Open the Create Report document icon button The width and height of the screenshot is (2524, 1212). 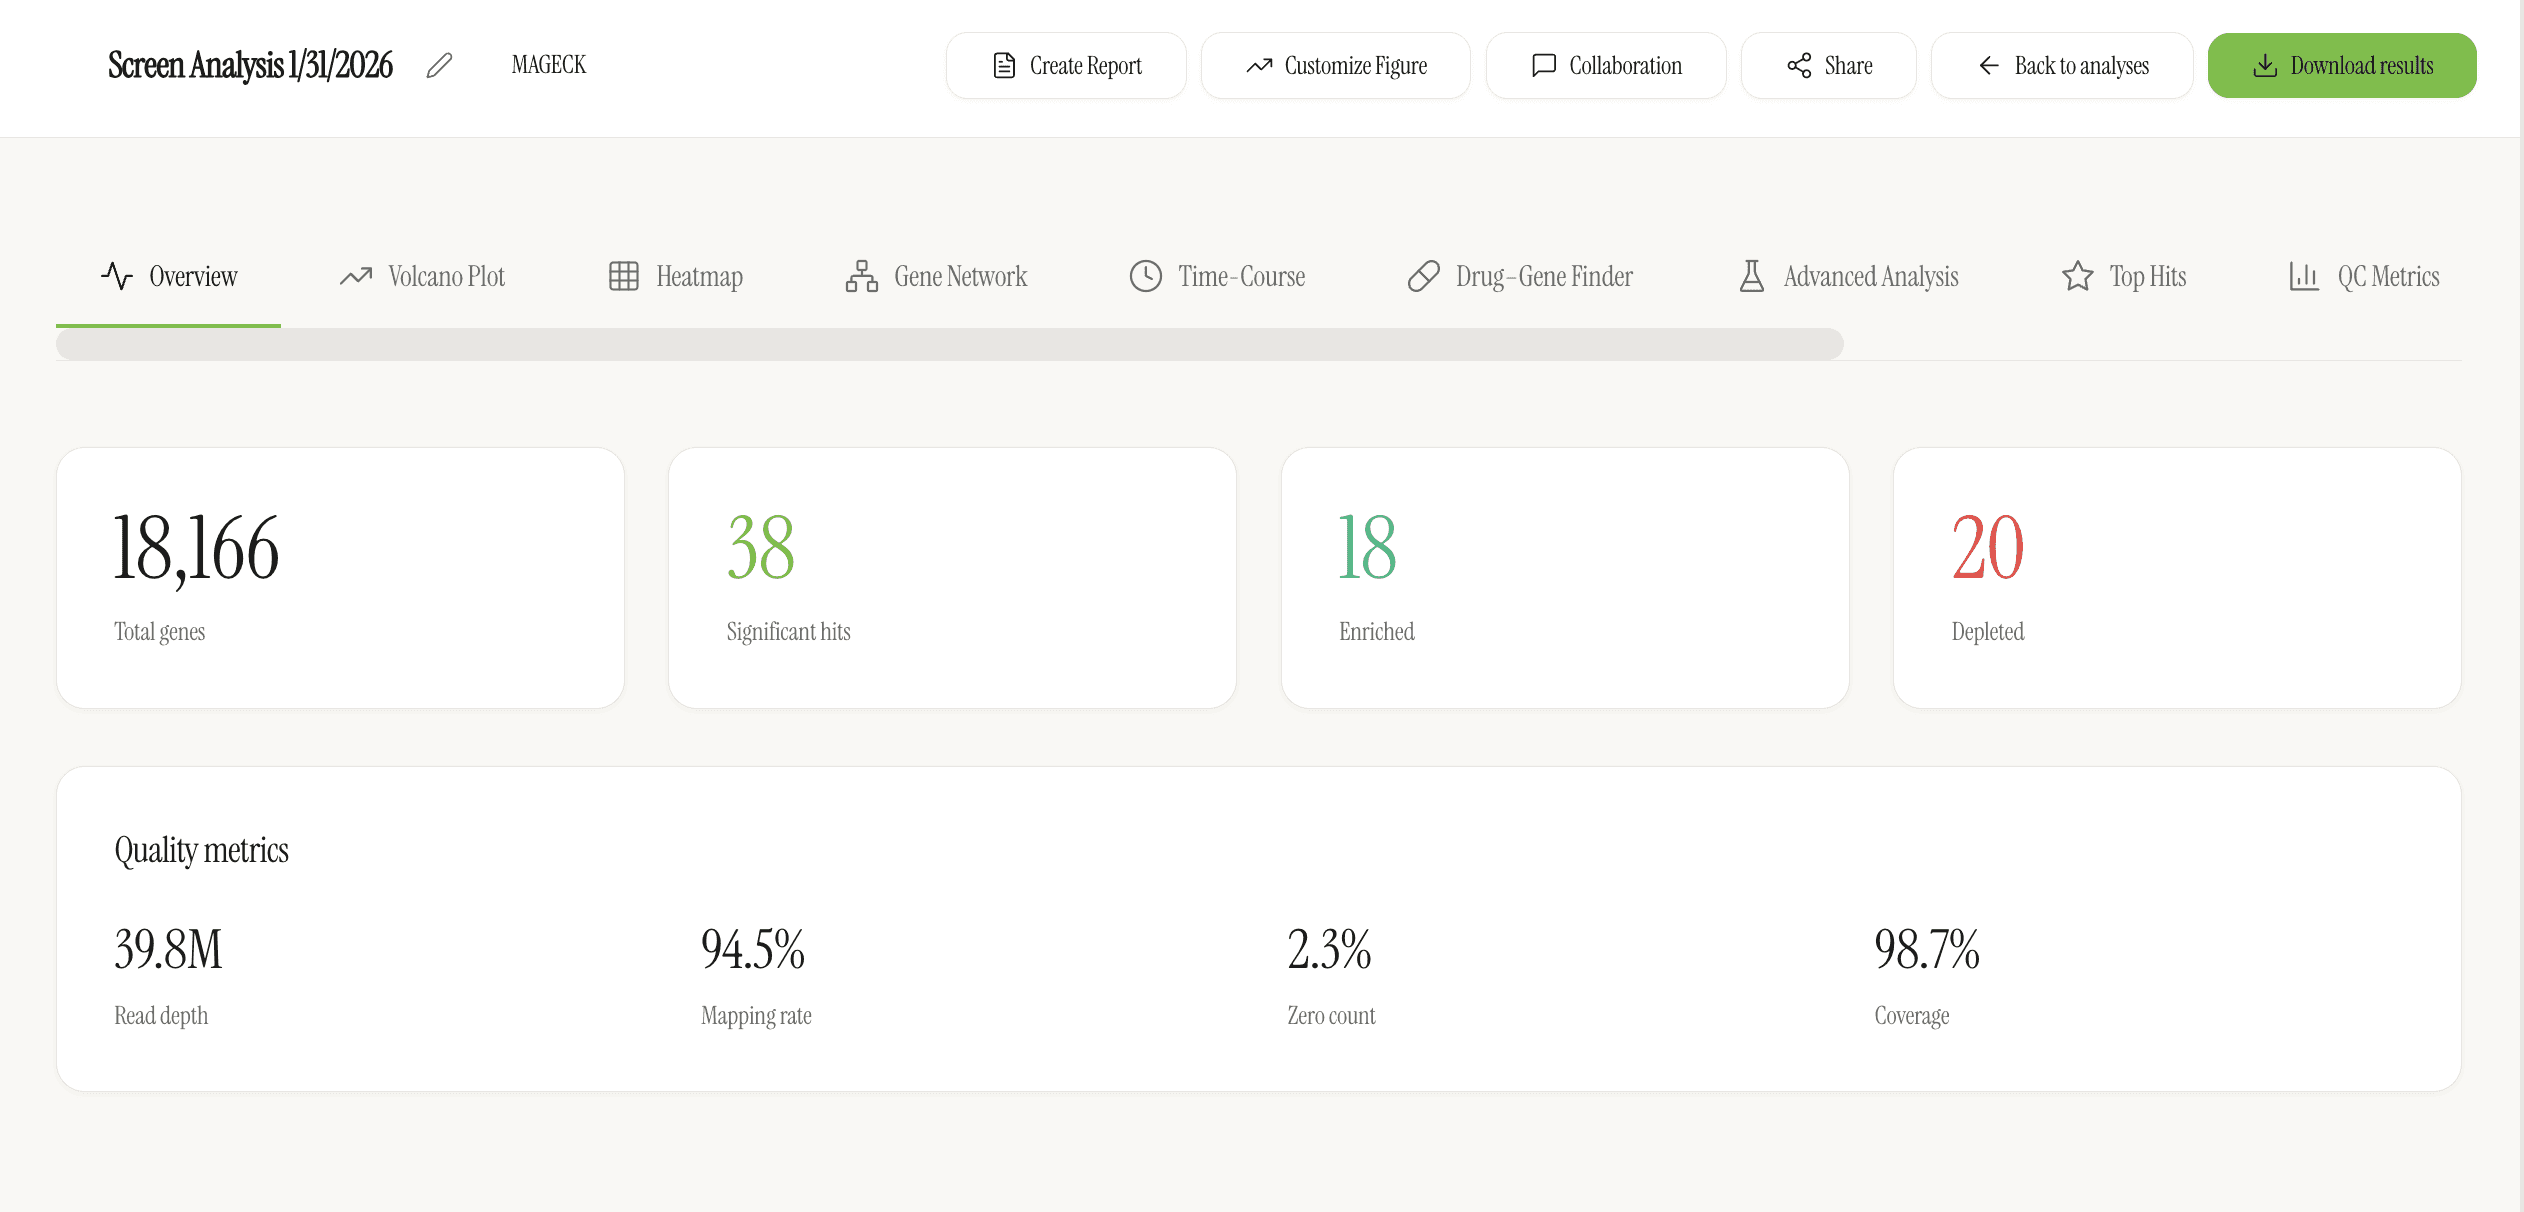pos(1004,66)
